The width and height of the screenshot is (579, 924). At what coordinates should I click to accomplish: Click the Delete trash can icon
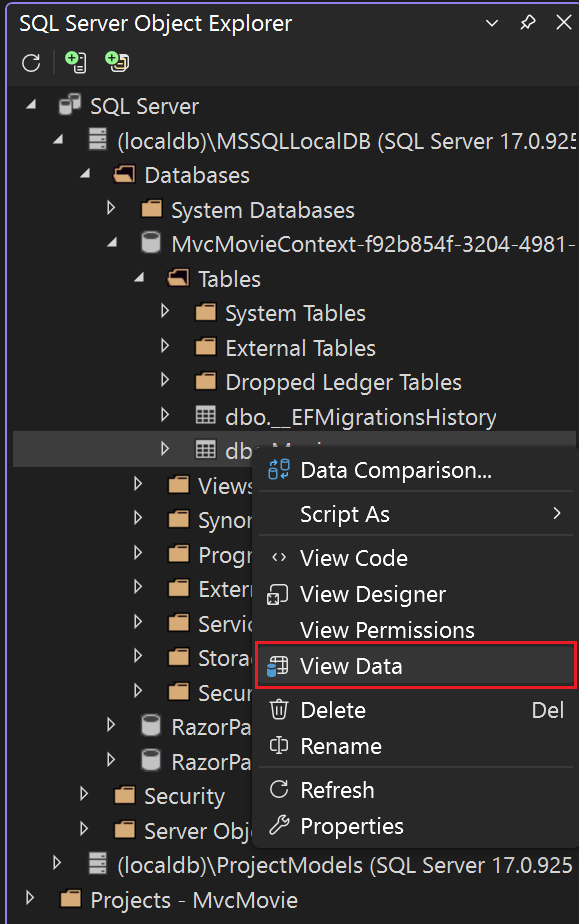click(x=279, y=709)
